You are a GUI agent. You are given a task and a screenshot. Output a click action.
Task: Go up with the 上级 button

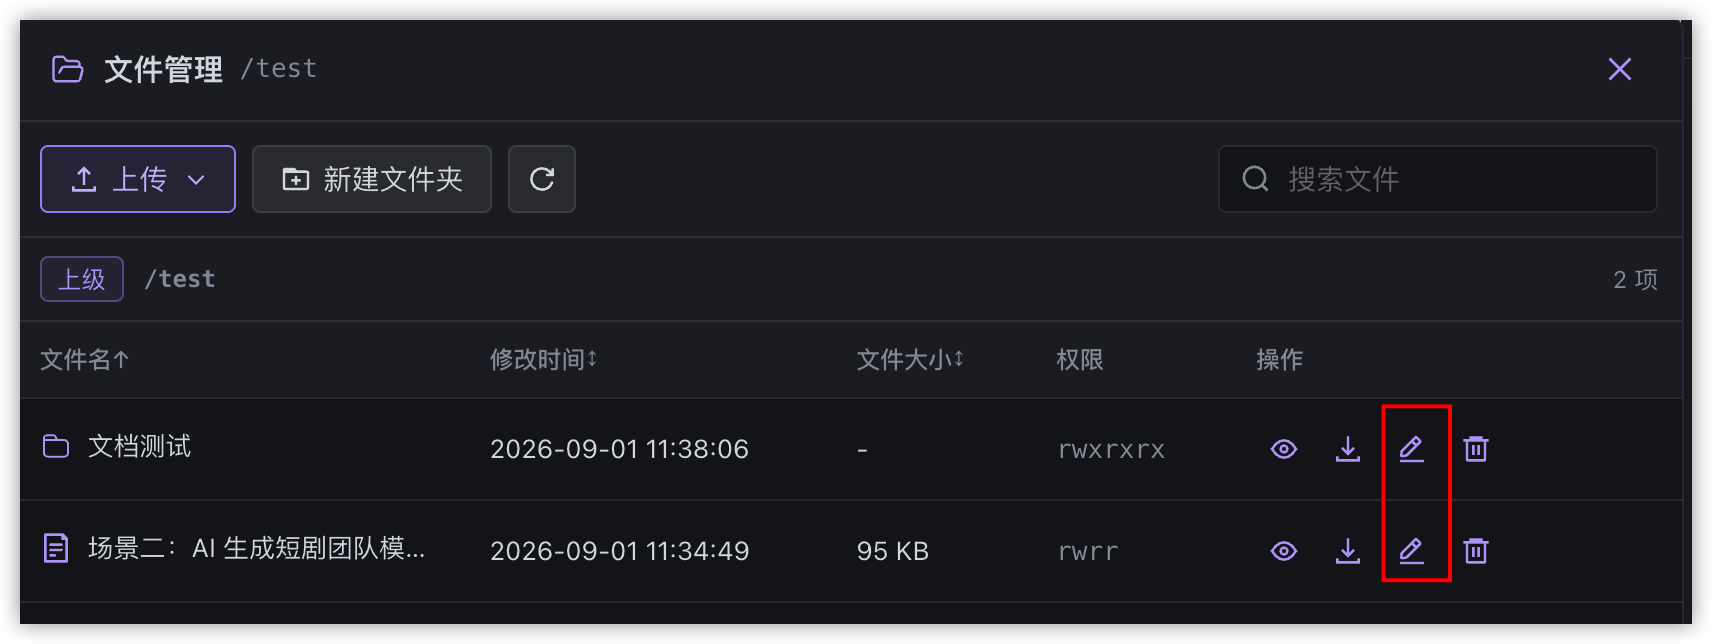coord(82,279)
